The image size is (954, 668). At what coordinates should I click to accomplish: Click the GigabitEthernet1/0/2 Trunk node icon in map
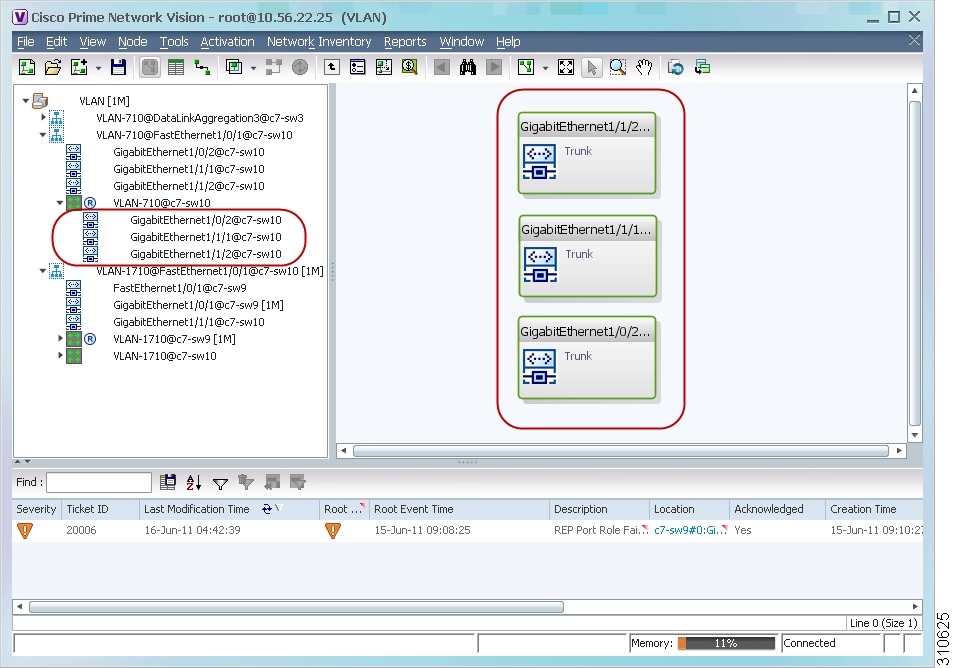[539, 366]
